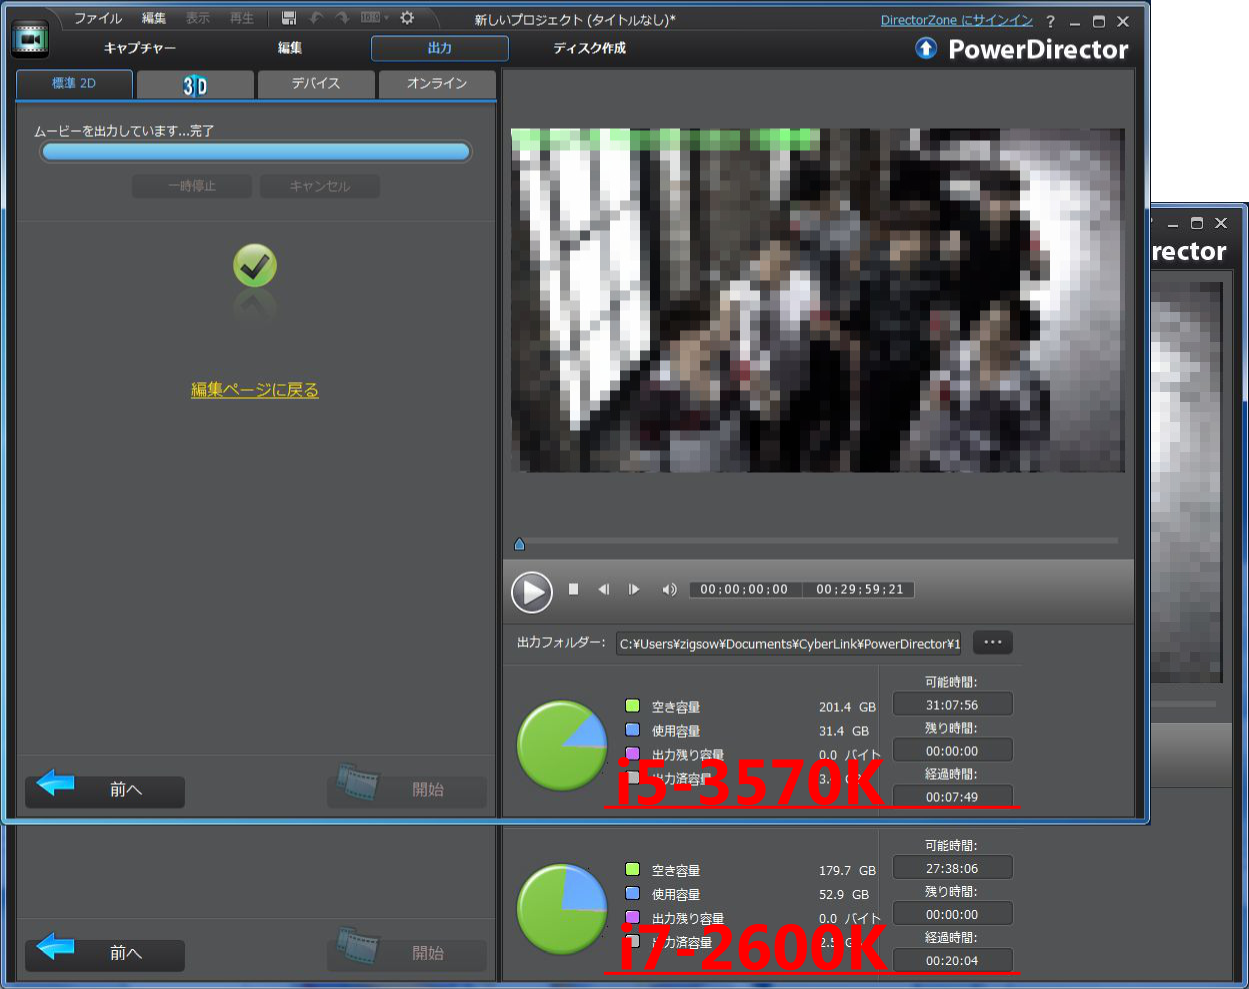1249x989 pixels.
Task: Click the preview seek bar playhead marker
Action: (x=519, y=544)
